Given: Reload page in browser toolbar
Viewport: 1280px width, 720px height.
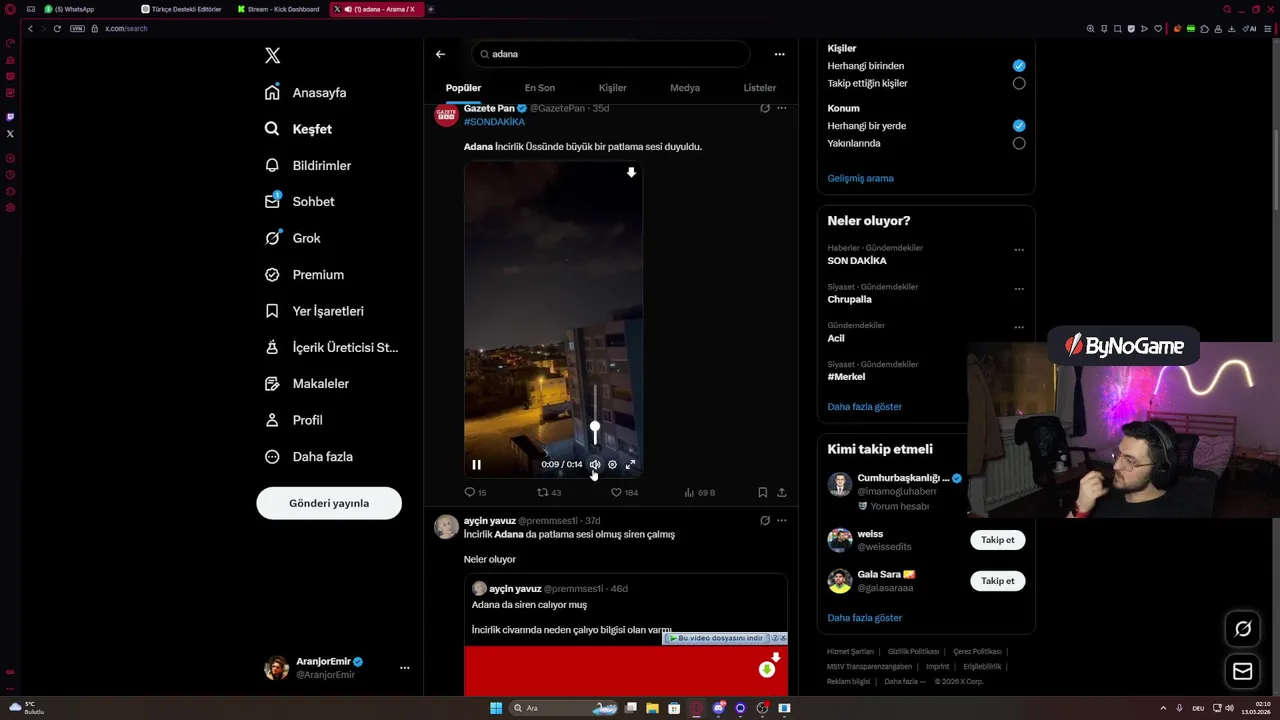Looking at the screenshot, I should (57, 28).
